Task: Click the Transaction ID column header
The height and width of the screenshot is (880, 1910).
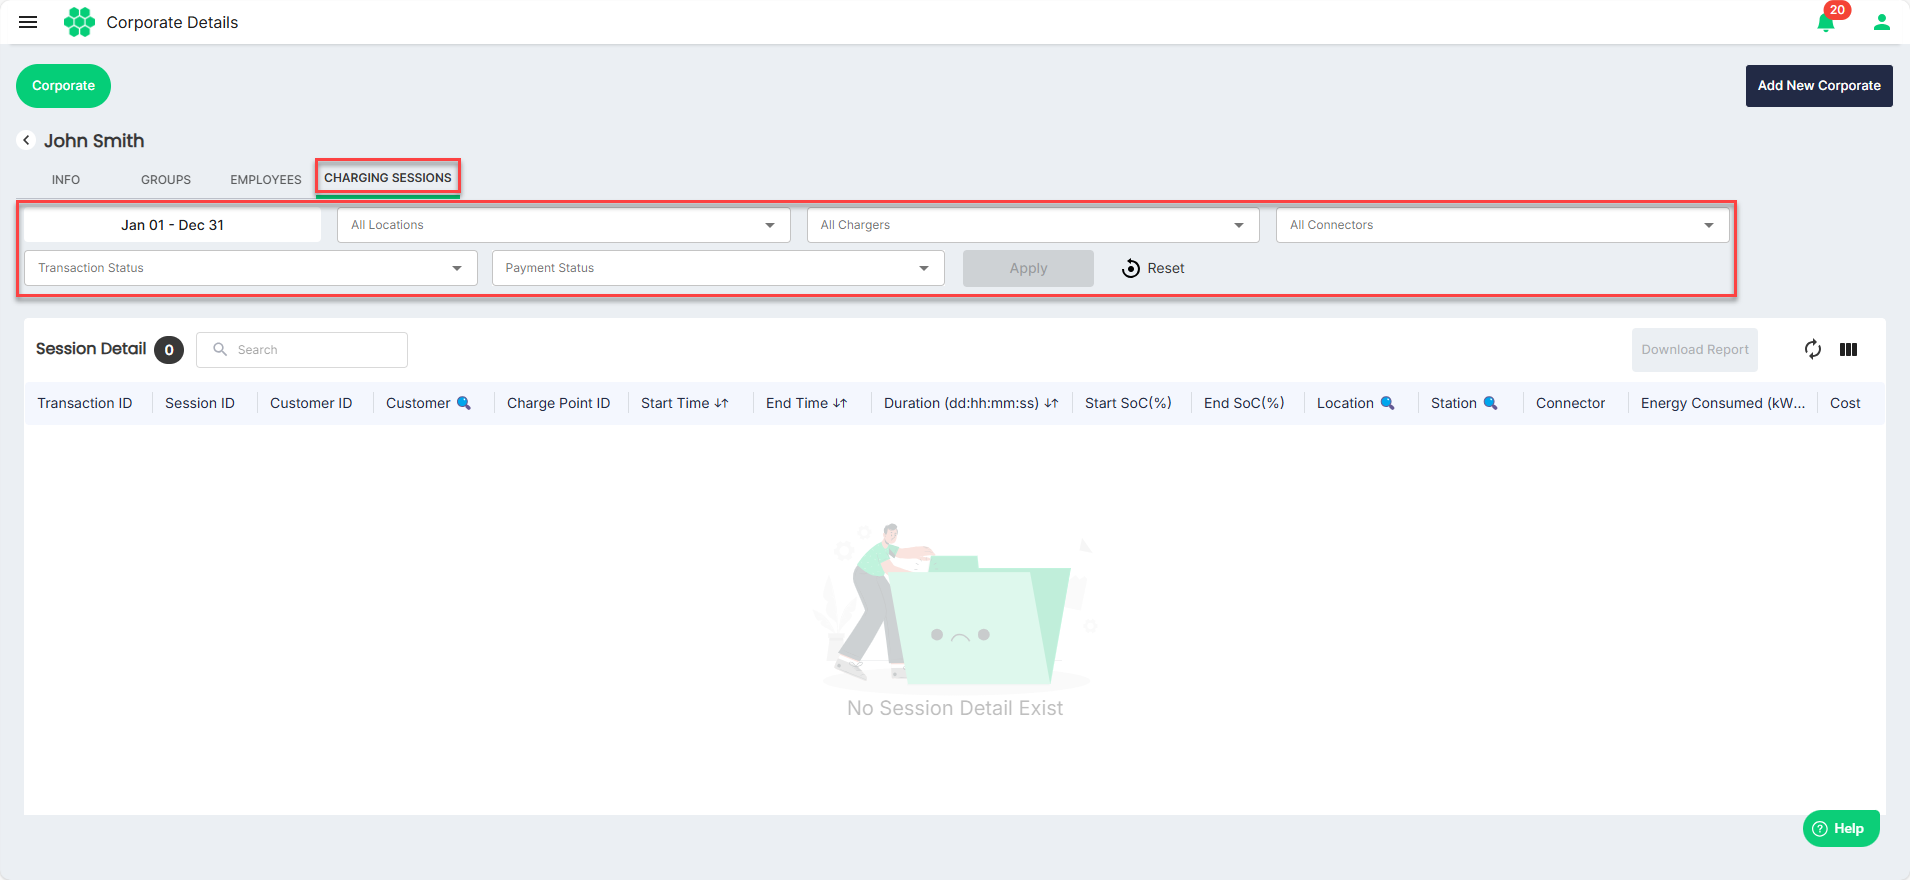Action: pyautogui.click(x=85, y=403)
